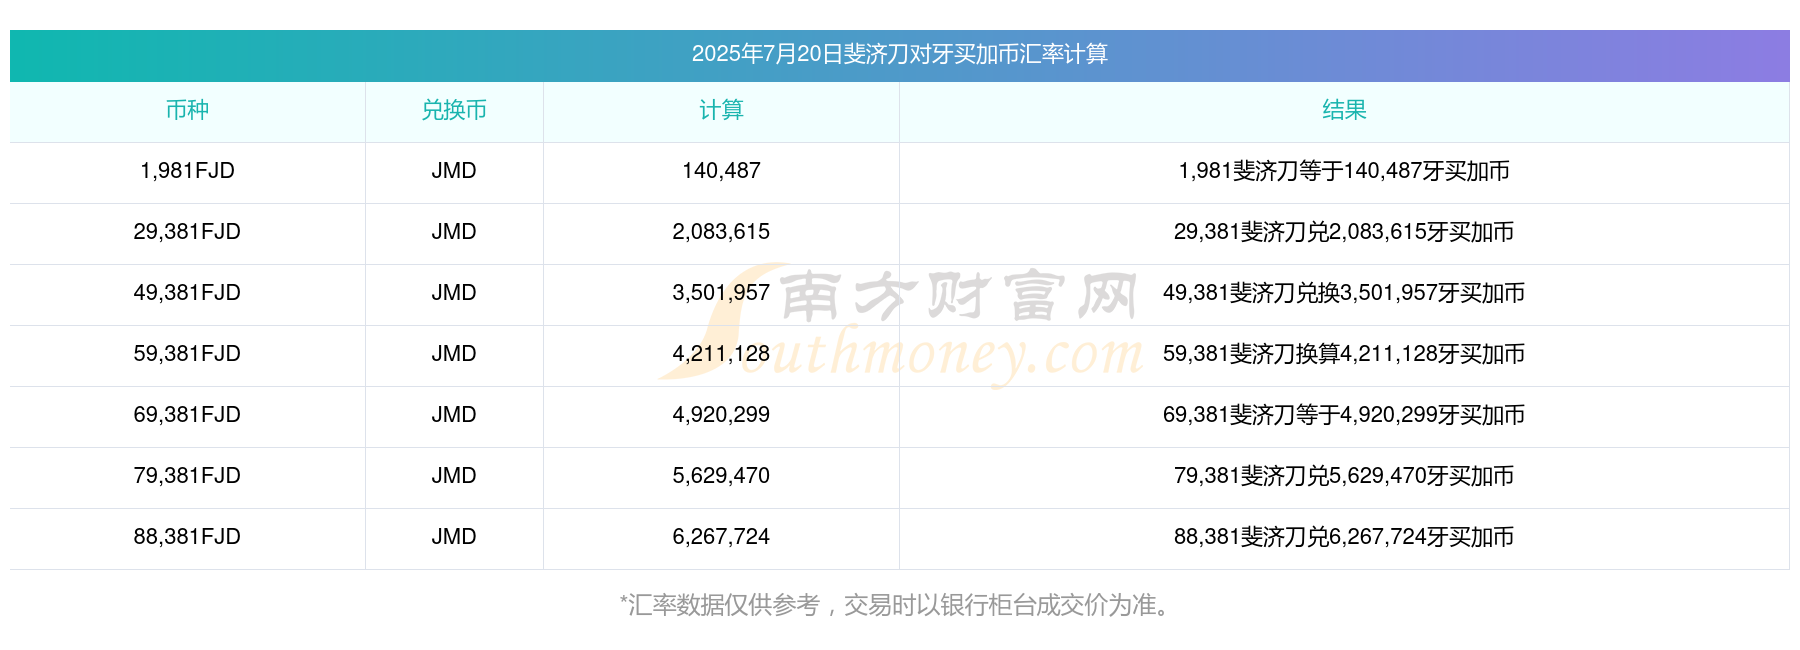The height and width of the screenshot is (650, 1800).
Task: Click the 49,381FJD cell
Action: point(187,293)
